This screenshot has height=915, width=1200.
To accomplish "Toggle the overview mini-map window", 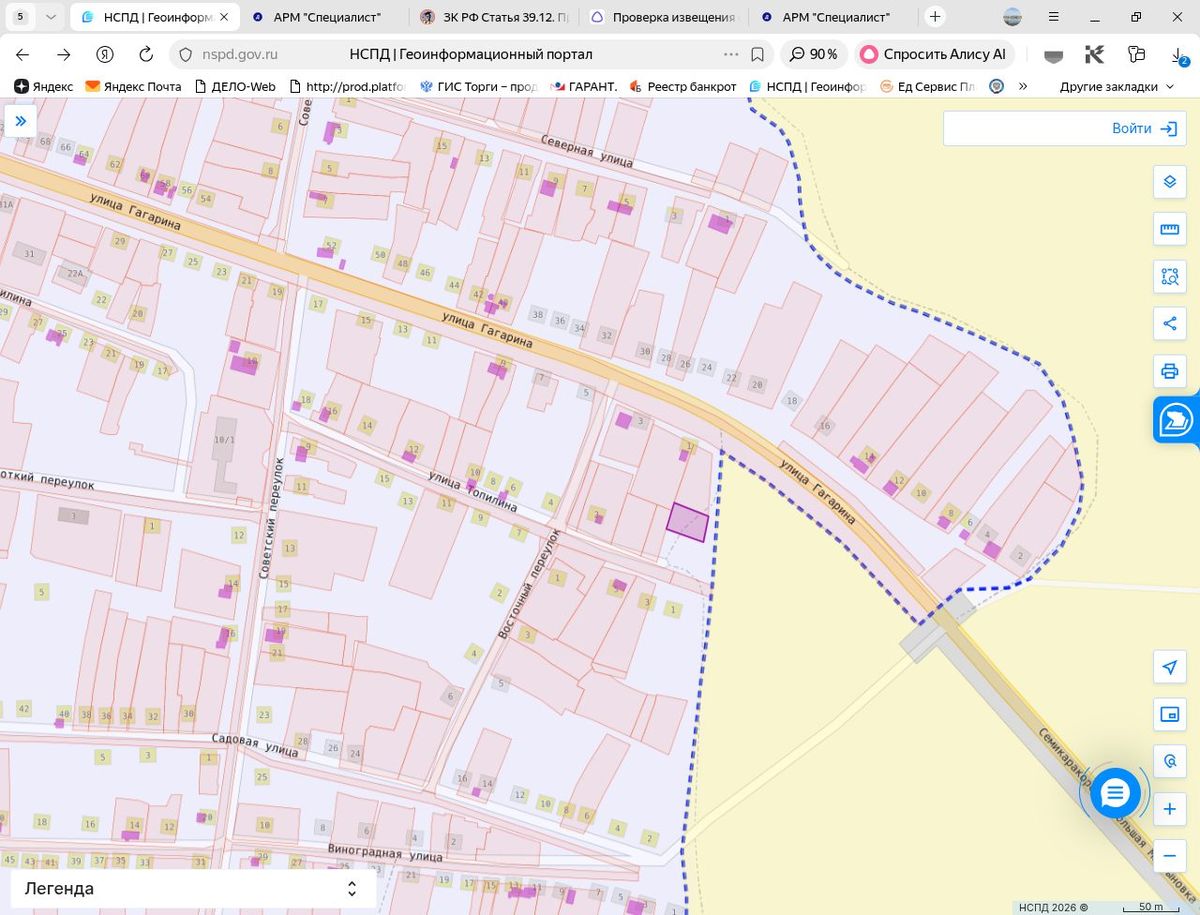I will (1169, 714).
